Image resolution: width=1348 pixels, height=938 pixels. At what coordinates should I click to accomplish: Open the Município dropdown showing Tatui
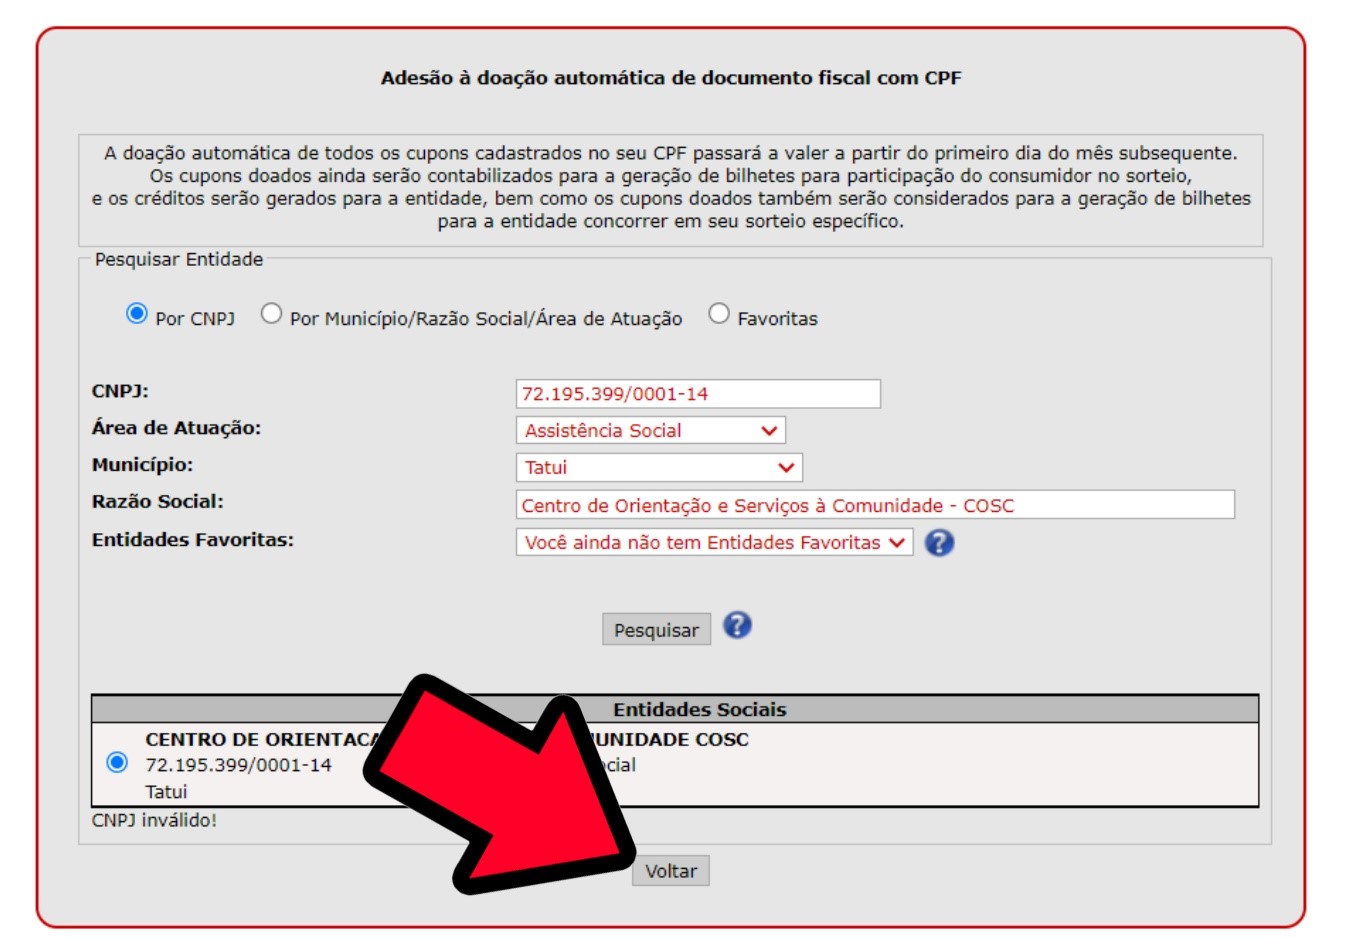pyautogui.click(x=659, y=467)
